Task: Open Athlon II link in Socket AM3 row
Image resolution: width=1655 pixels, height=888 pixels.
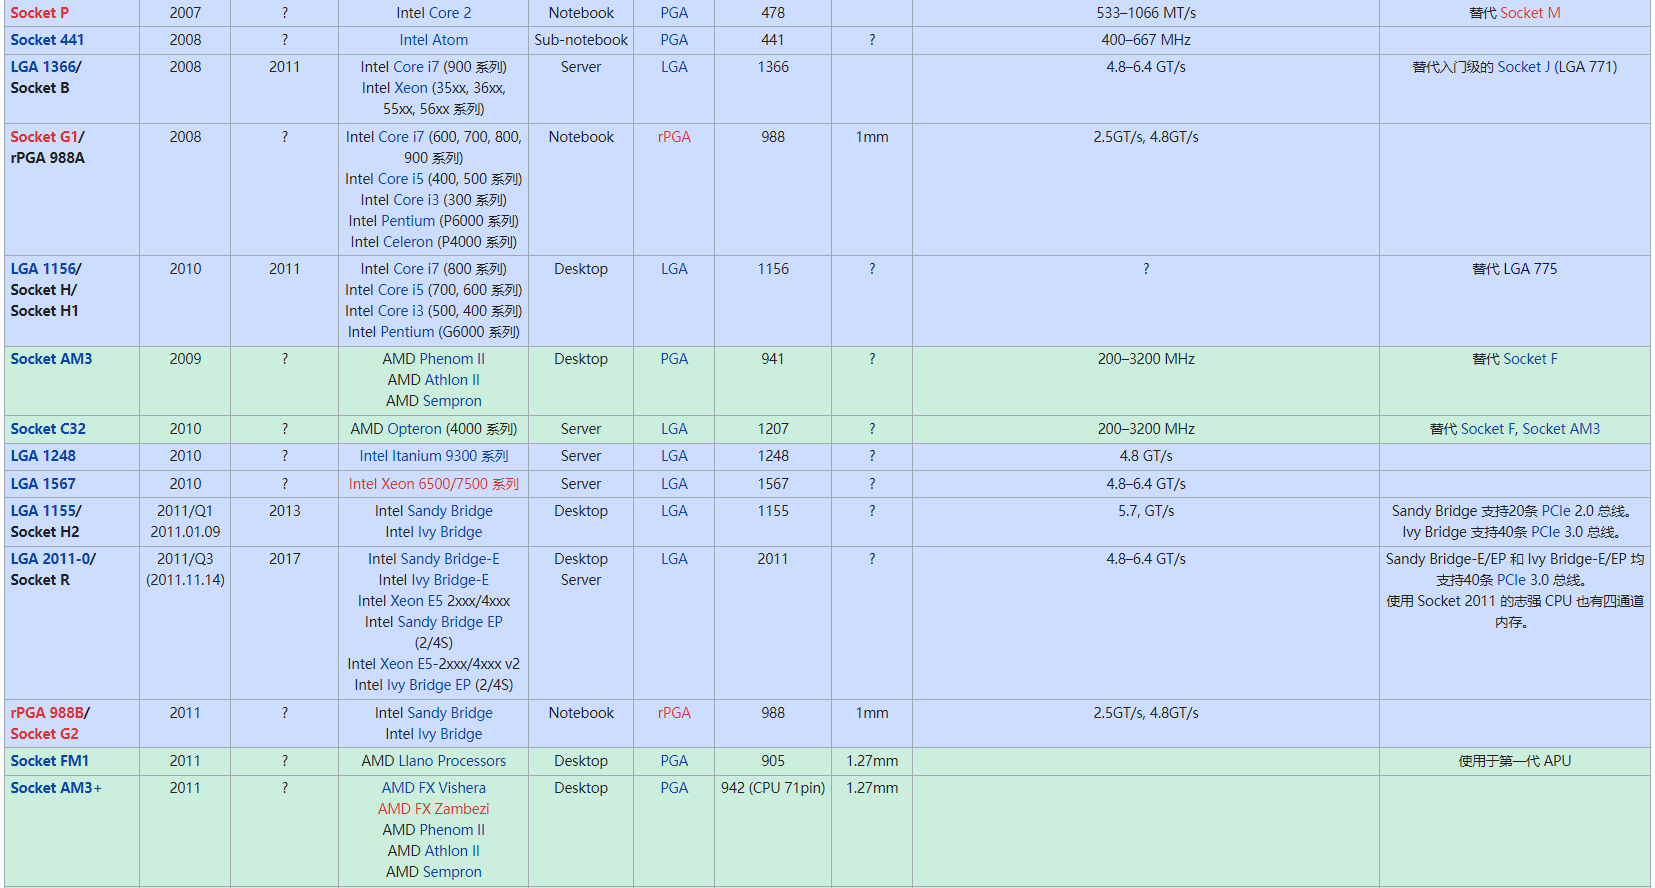Action: [x=453, y=380]
